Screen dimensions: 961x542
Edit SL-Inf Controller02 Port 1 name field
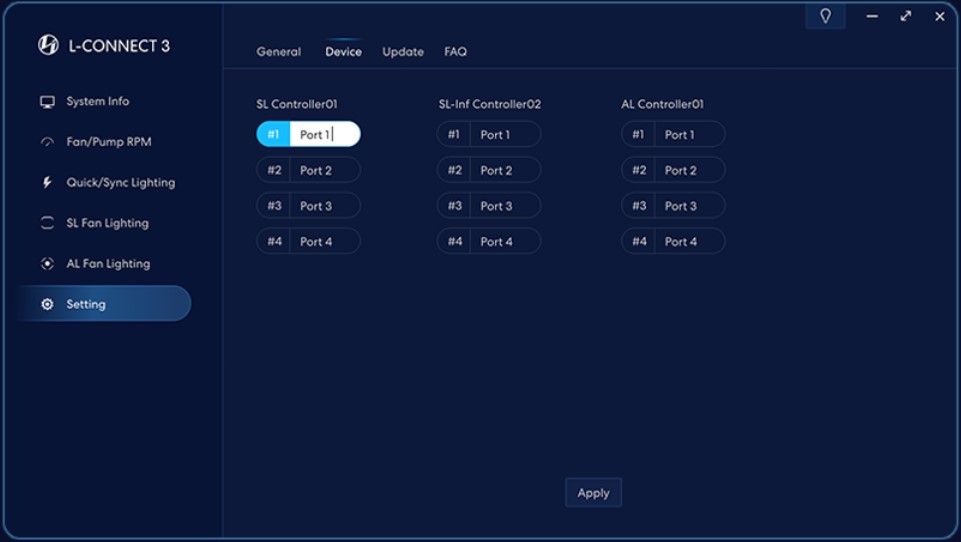505,134
